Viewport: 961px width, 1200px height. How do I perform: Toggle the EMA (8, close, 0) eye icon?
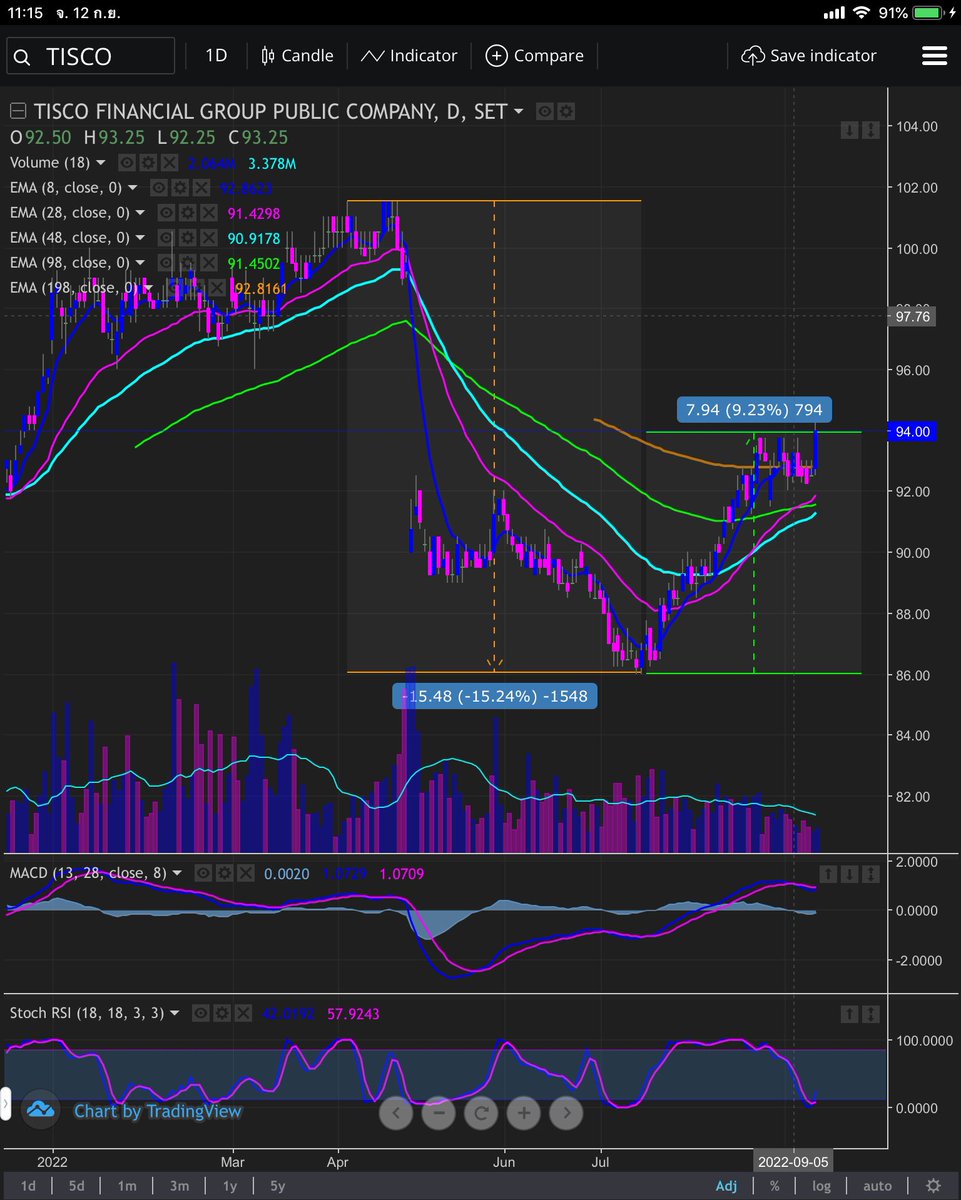coord(158,187)
